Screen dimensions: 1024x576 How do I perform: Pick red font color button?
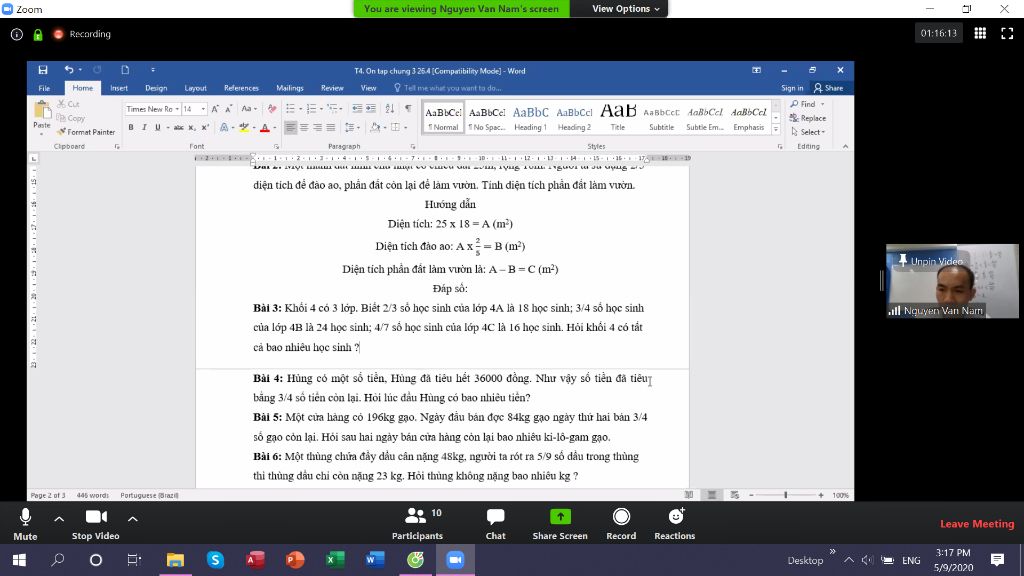[264, 127]
